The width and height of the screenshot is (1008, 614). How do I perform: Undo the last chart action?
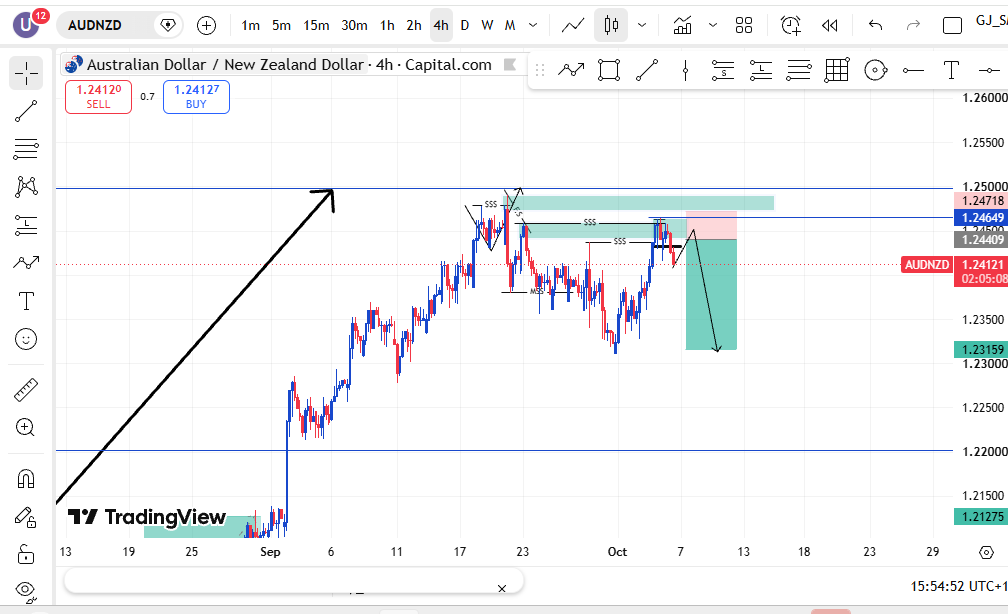875,25
